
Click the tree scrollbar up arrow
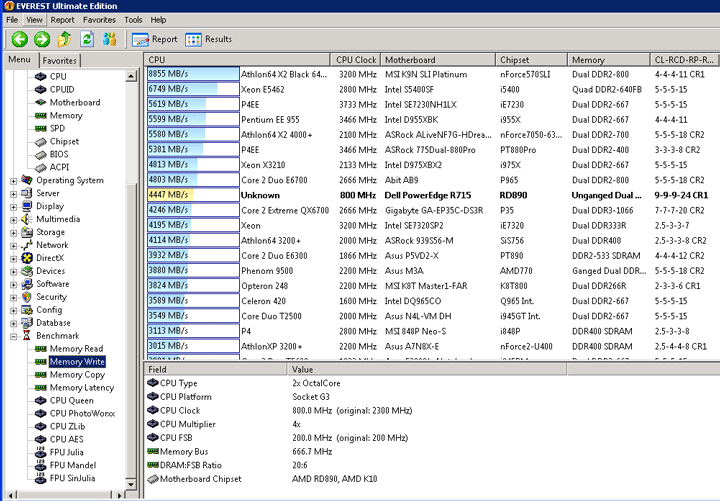[x=131, y=76]
